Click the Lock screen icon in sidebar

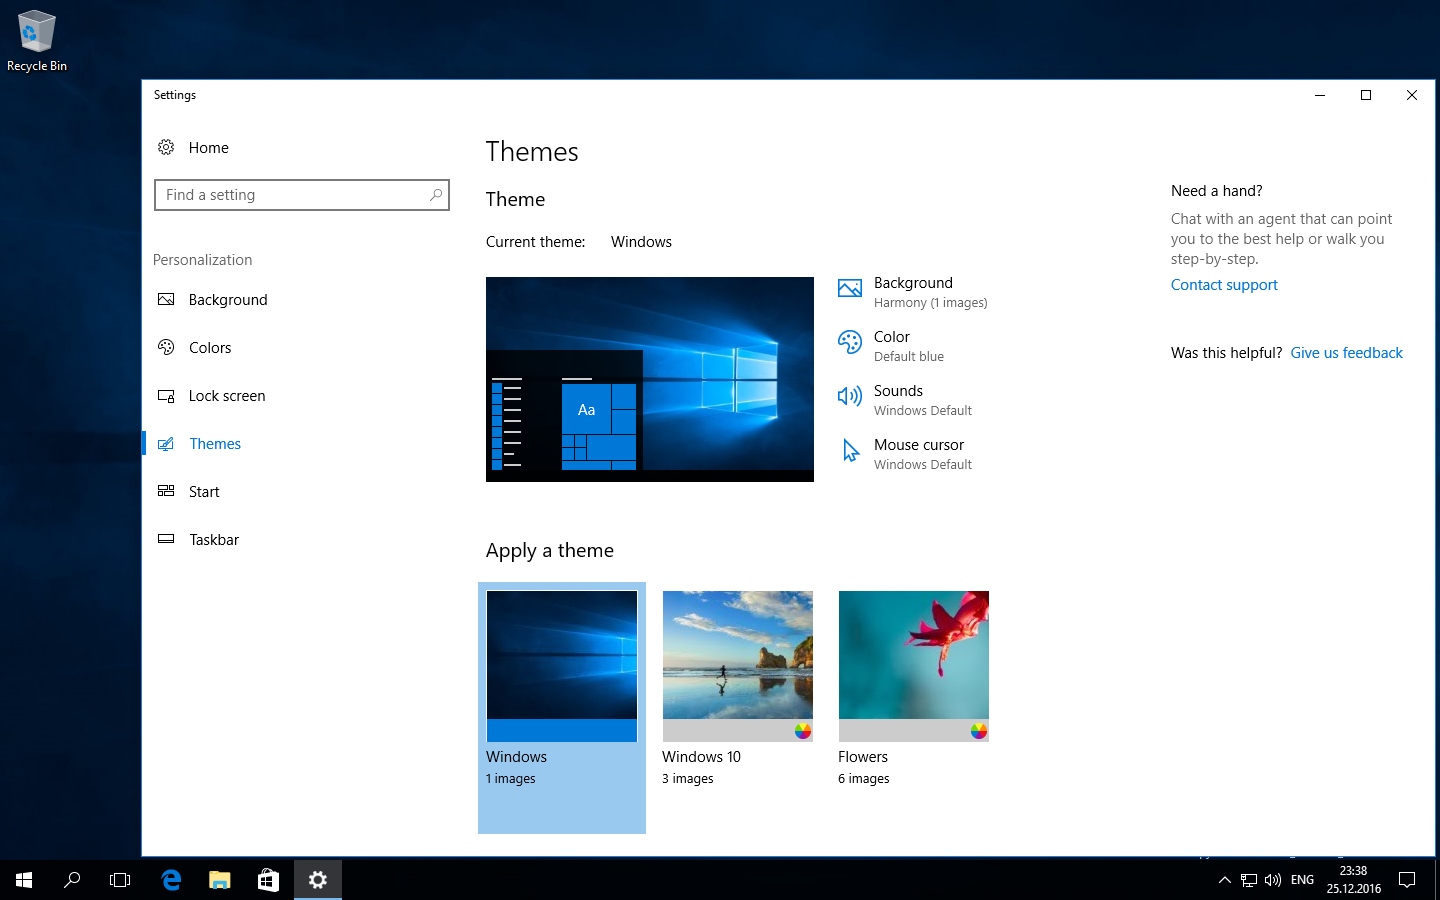[x=166, y=396]
